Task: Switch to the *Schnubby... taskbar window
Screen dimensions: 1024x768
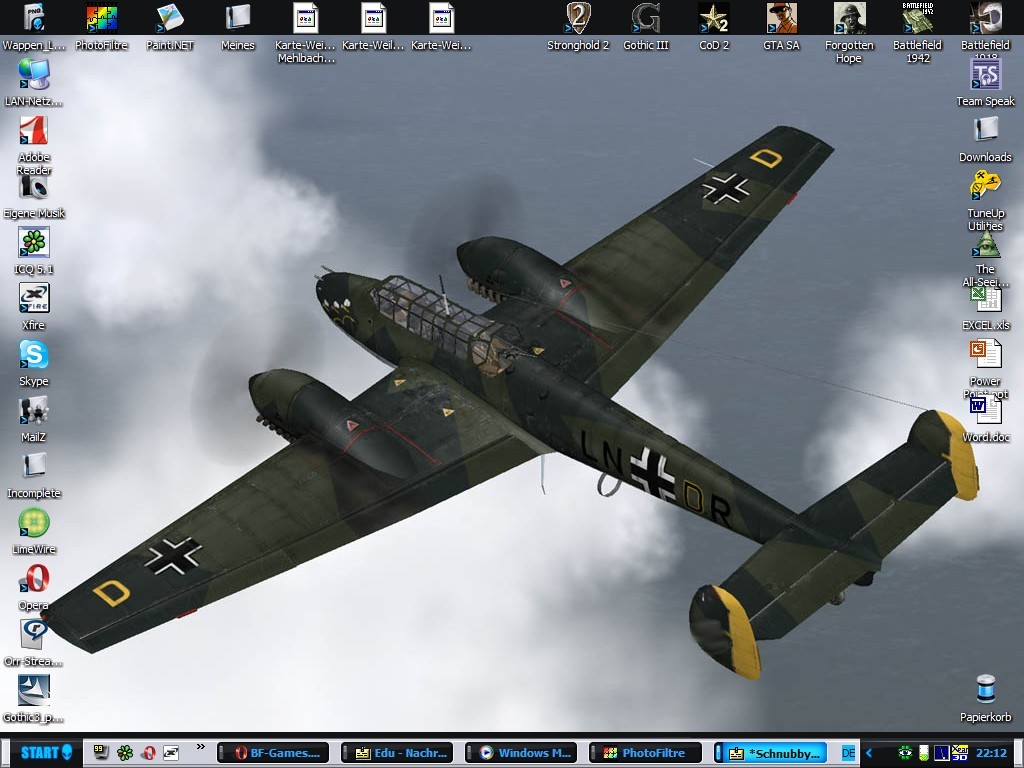Action: click(770, 753)
